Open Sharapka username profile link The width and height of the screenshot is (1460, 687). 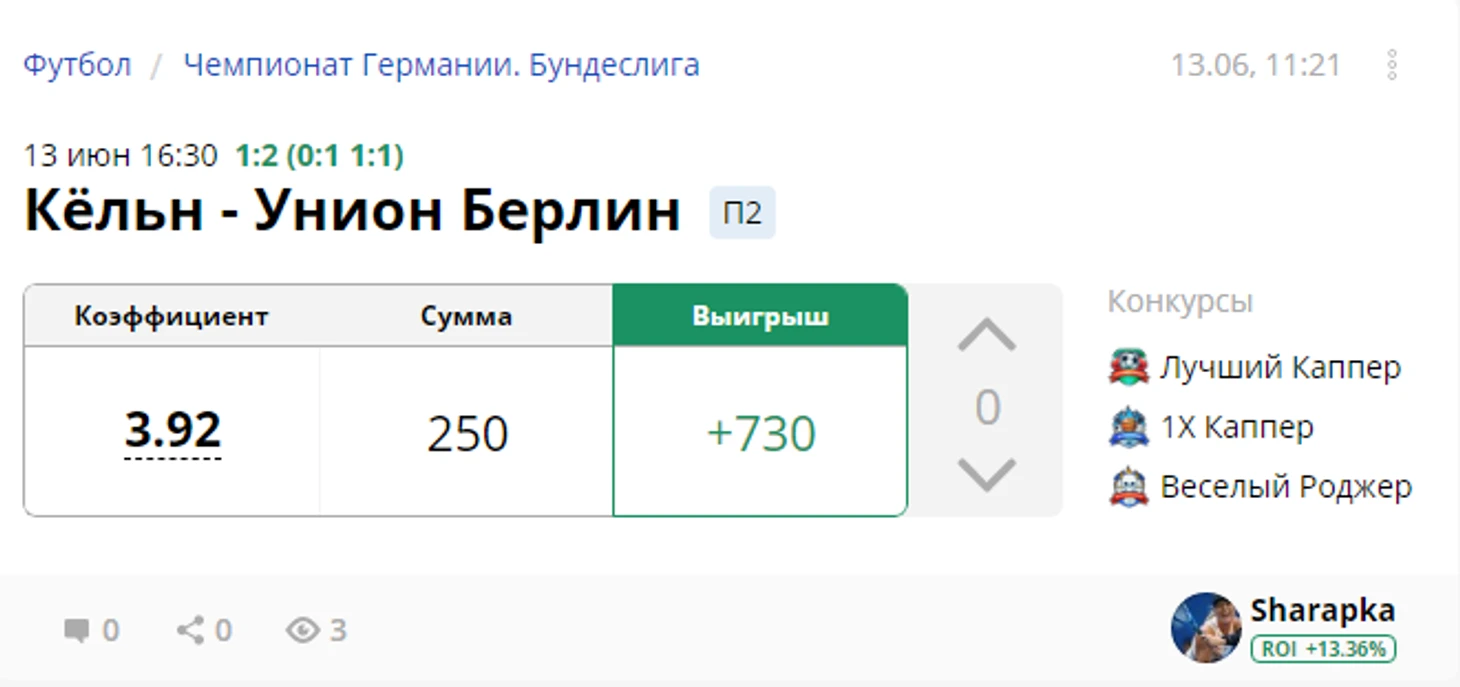click(x=1322, y=610)
